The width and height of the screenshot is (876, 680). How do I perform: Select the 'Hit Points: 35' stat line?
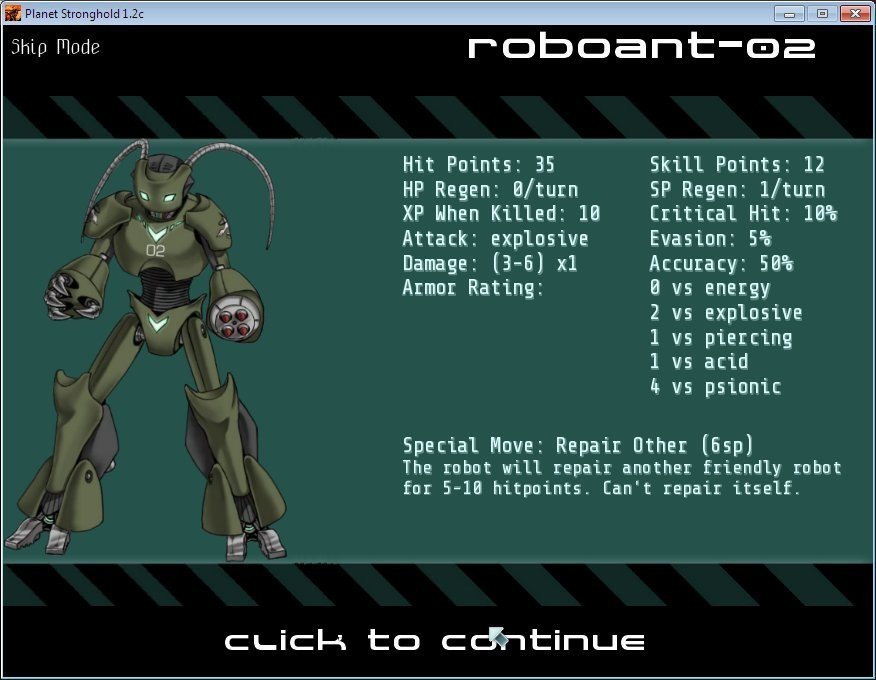click(479, 165)
